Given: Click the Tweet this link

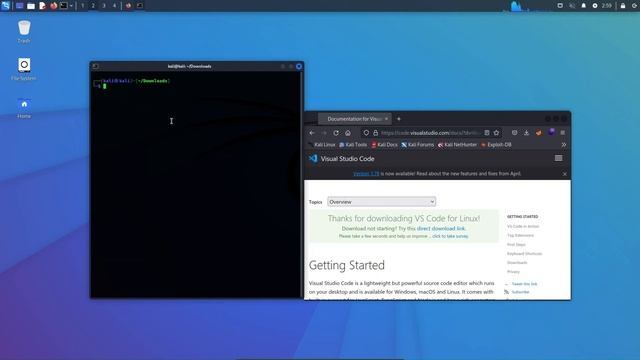Looking at the screenshot, I should pos(524,284).
